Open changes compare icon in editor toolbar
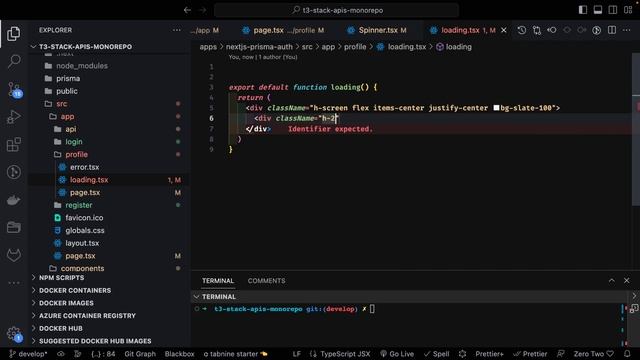The width and height of the screenshot is (640, 360). (537, 30)
